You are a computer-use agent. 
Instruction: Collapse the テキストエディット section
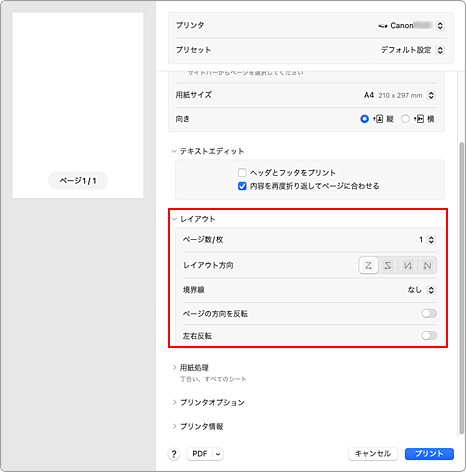click(174, 151)
